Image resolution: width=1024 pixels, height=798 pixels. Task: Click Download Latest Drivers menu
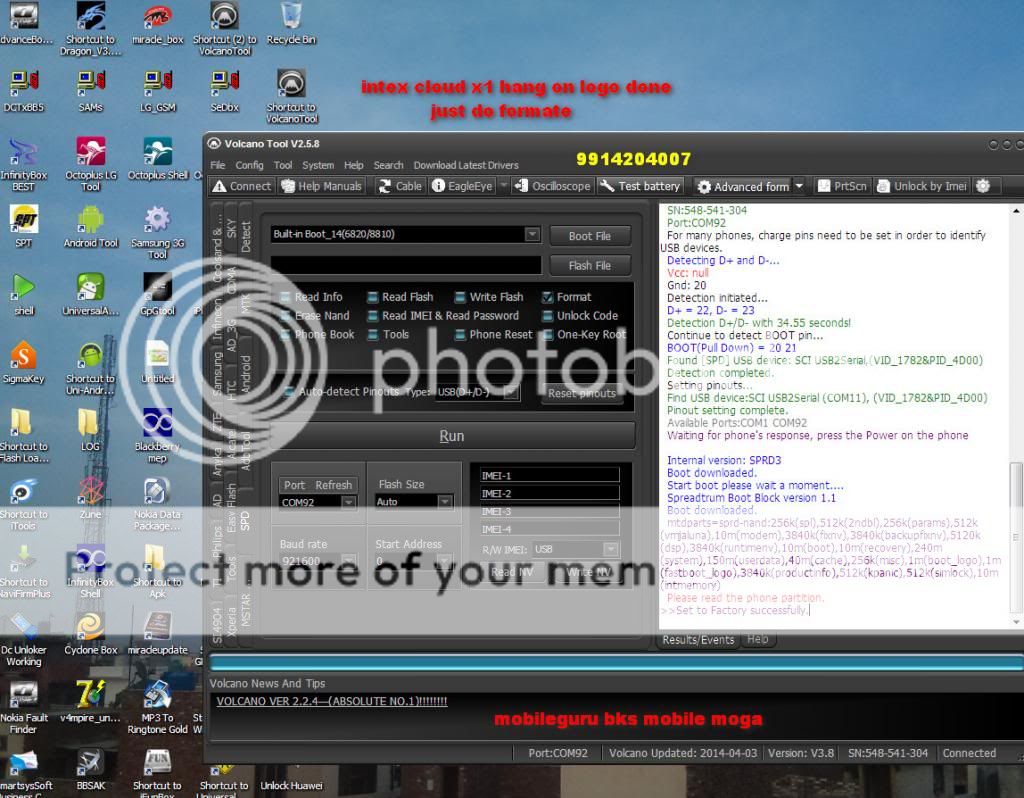(466, 165)
